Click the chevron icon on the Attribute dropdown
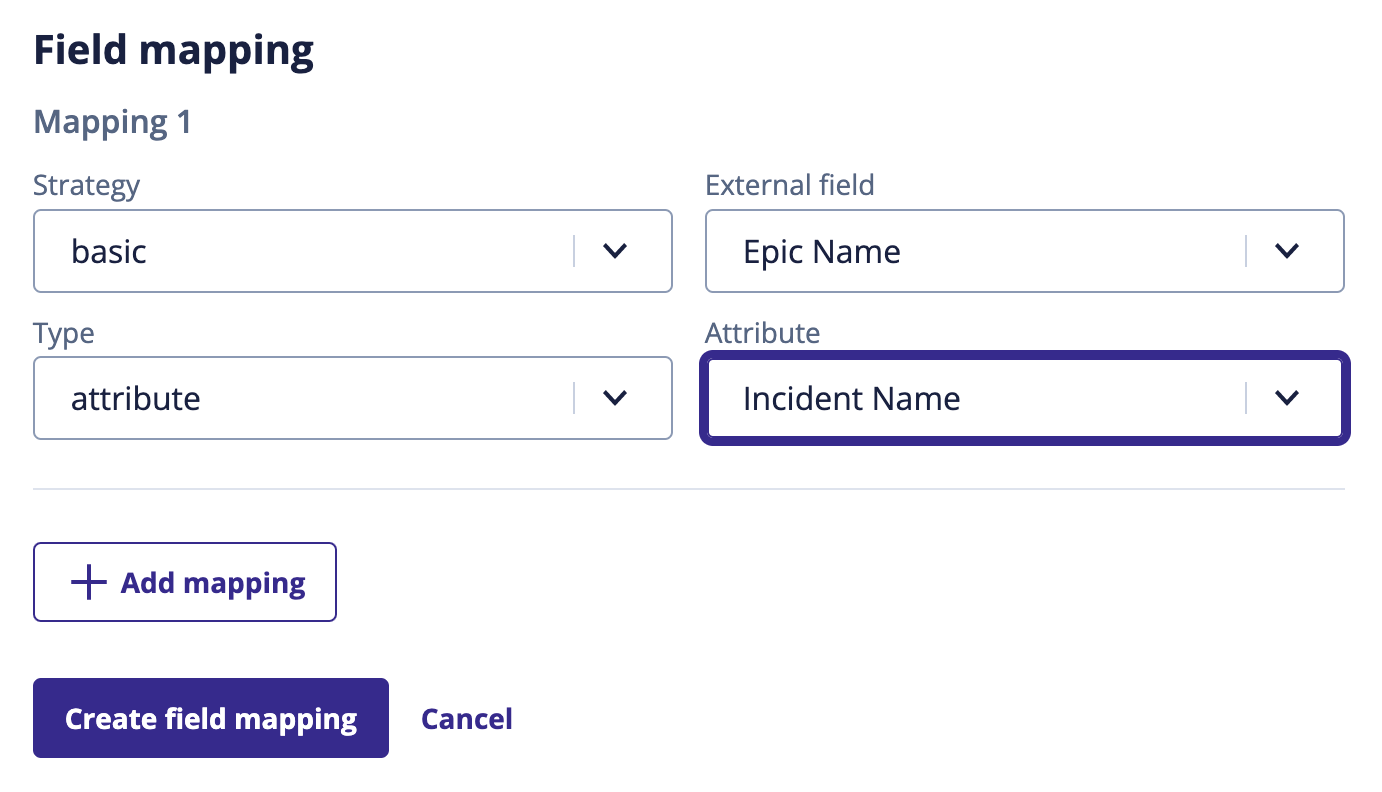The image size is (1382, 792). point(1288,398)
